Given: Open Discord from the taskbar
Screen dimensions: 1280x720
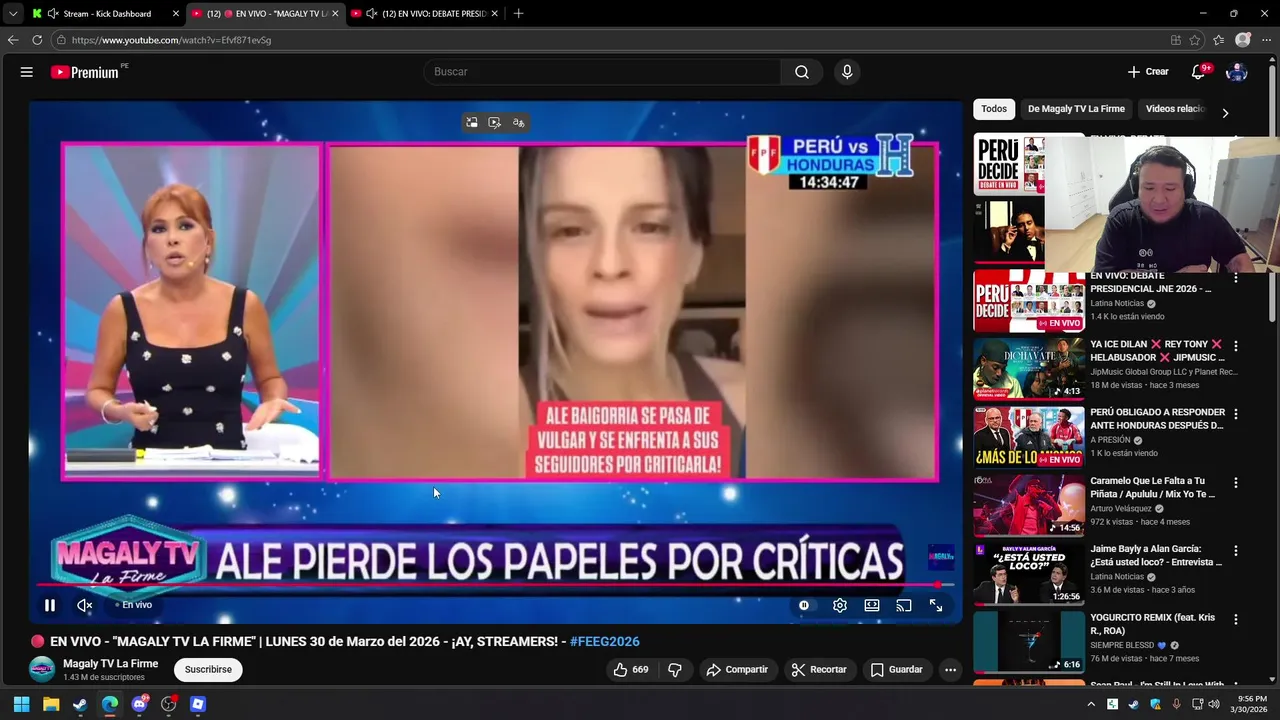Looking at the screenshot, I should tap(140, 704).
